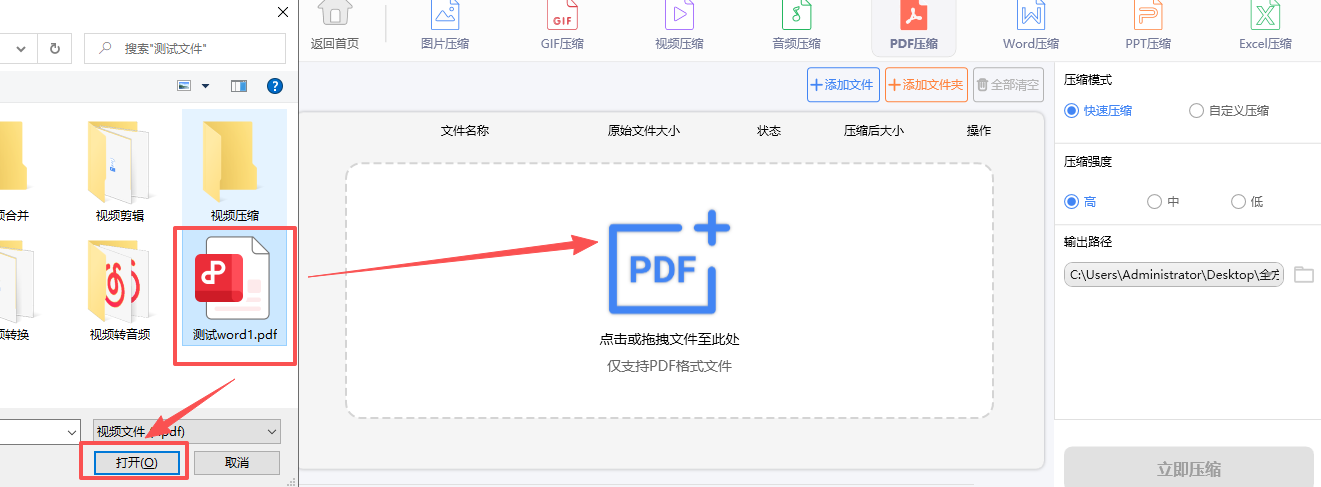Change the file view layout icon
The width and height of the screenshot is (1321, 487).
point(184,87)
